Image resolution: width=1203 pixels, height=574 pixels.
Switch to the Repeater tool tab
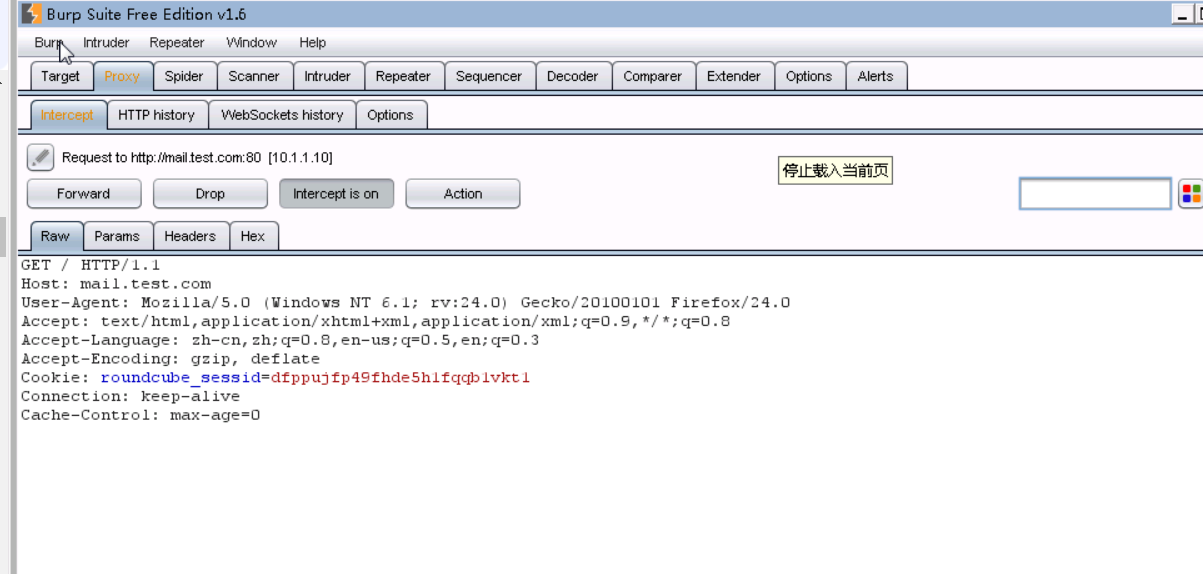403,76
